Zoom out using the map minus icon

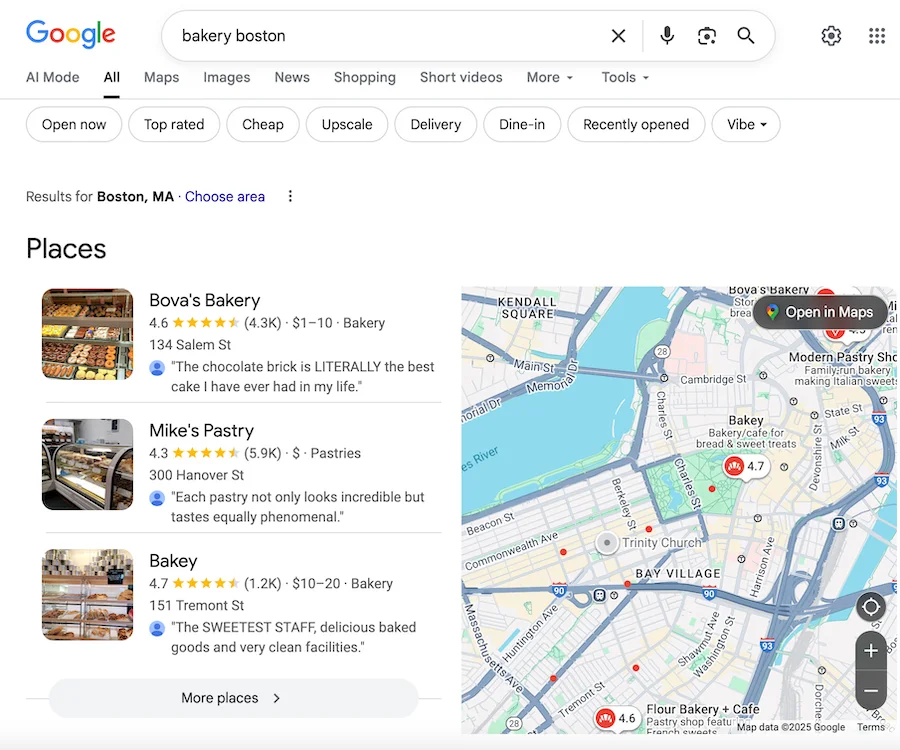[870, 690]
